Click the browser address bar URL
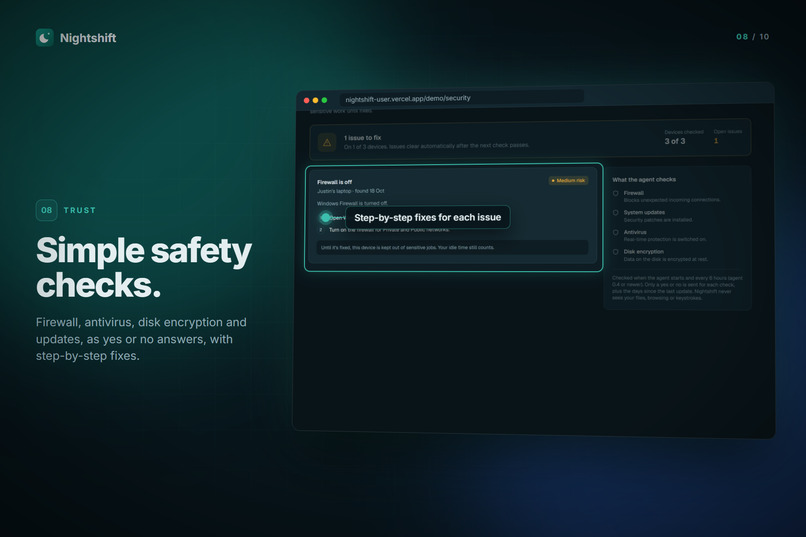806x537 pixels. coord(408,98)
